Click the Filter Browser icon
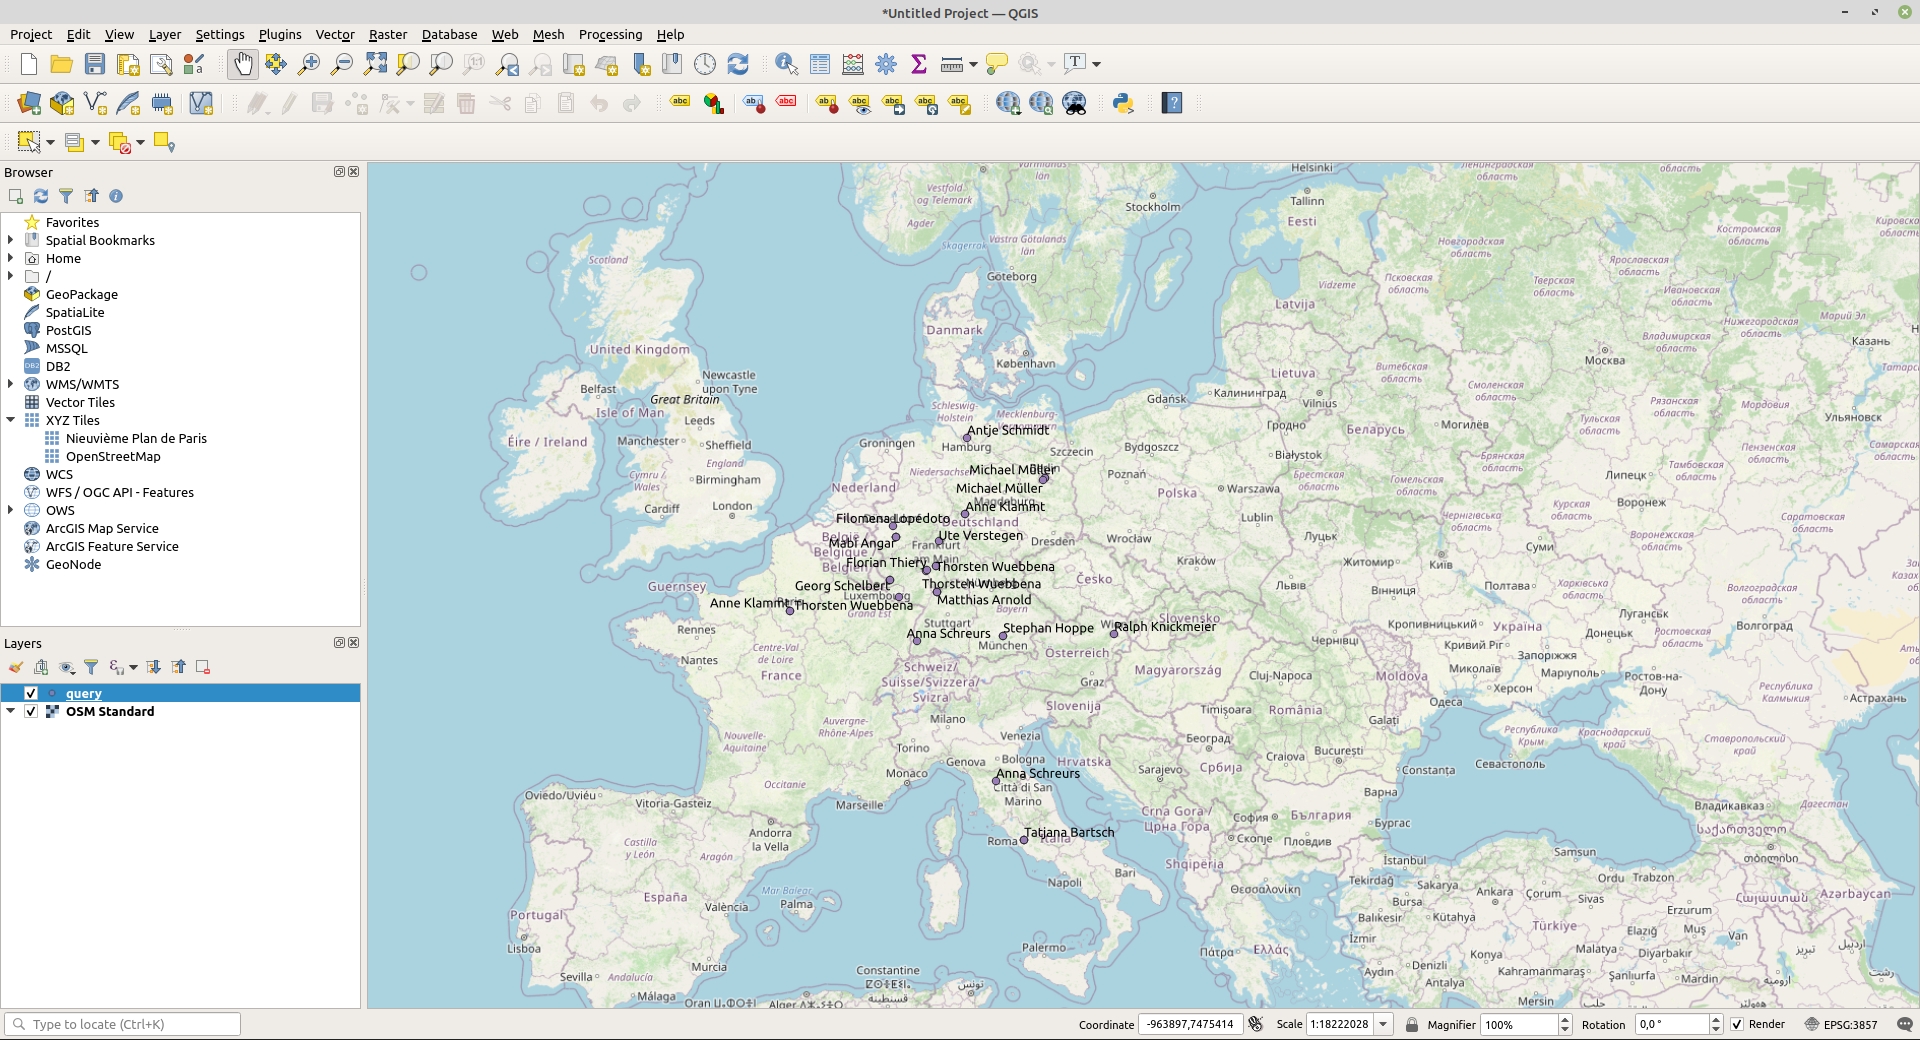This screenshot has height=1040, width=1920. [66, 196]
